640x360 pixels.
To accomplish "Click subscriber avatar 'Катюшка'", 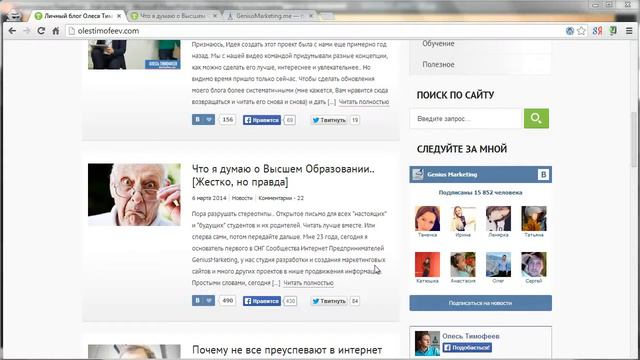I will tap(427, 264).
